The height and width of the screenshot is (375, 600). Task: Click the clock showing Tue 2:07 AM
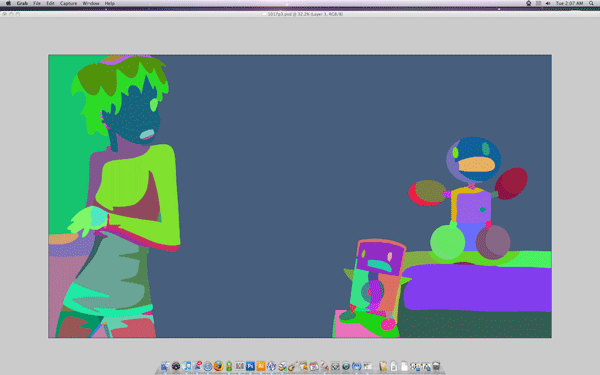(x=569, y=3)
